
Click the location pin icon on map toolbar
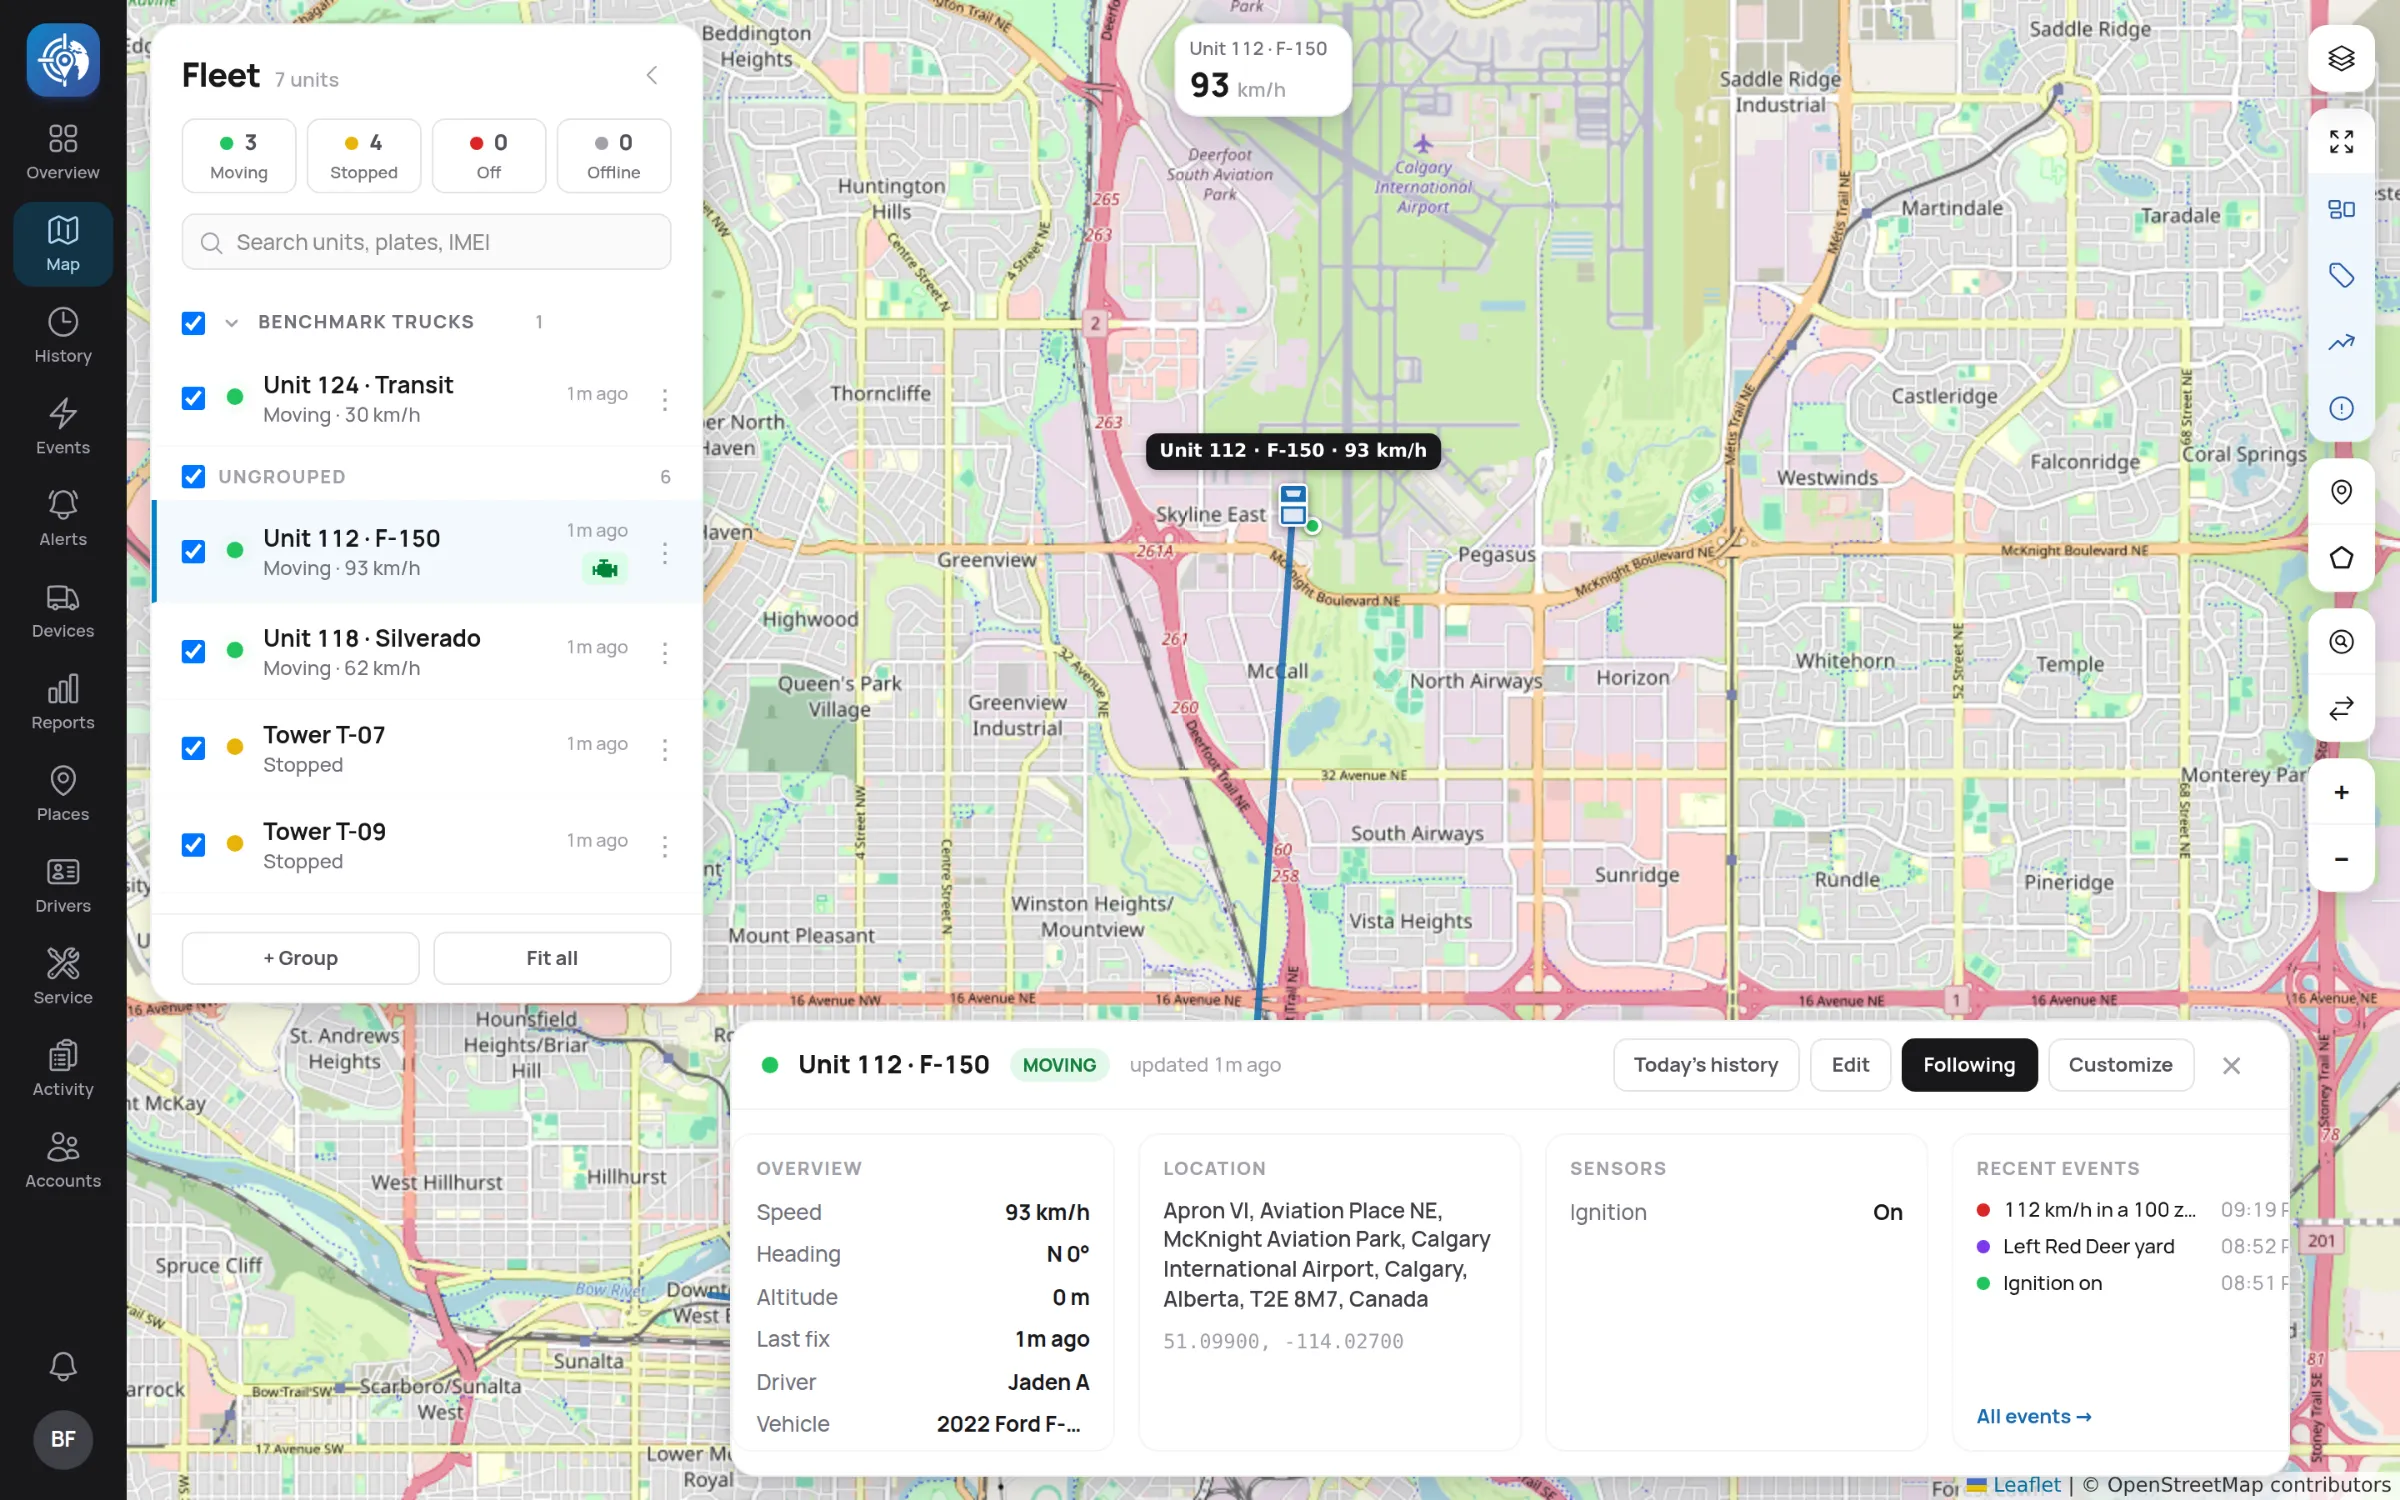coord(2340,492)
